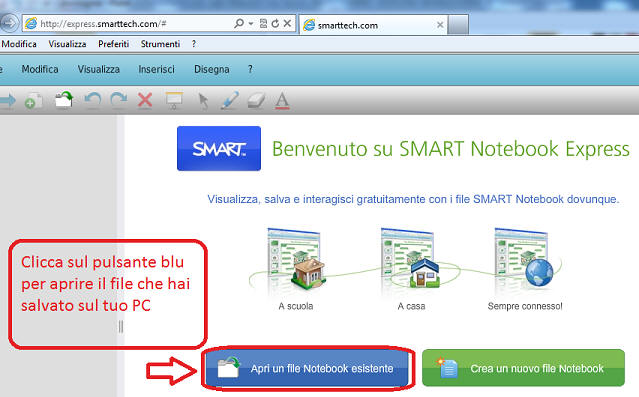Add a new page with plus icon

click(33, 101)
